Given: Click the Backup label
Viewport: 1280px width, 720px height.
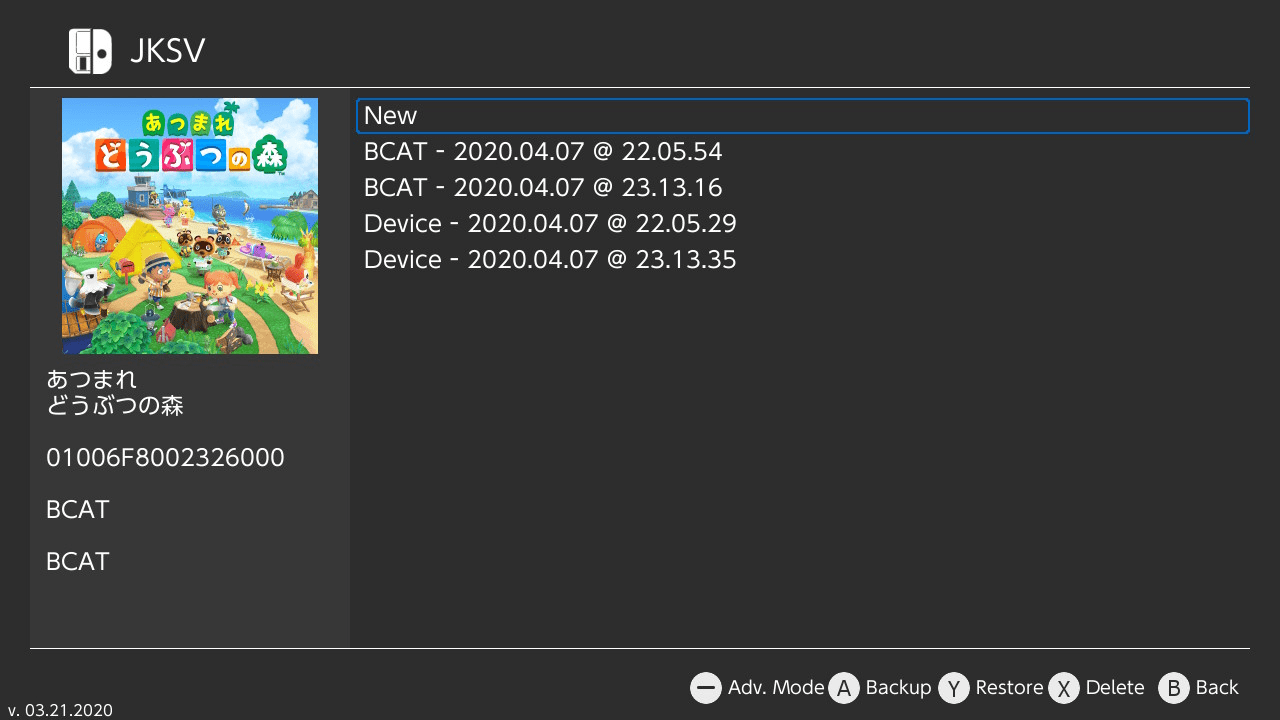Looking at the screenshot, I should click(x=898, y=688).
